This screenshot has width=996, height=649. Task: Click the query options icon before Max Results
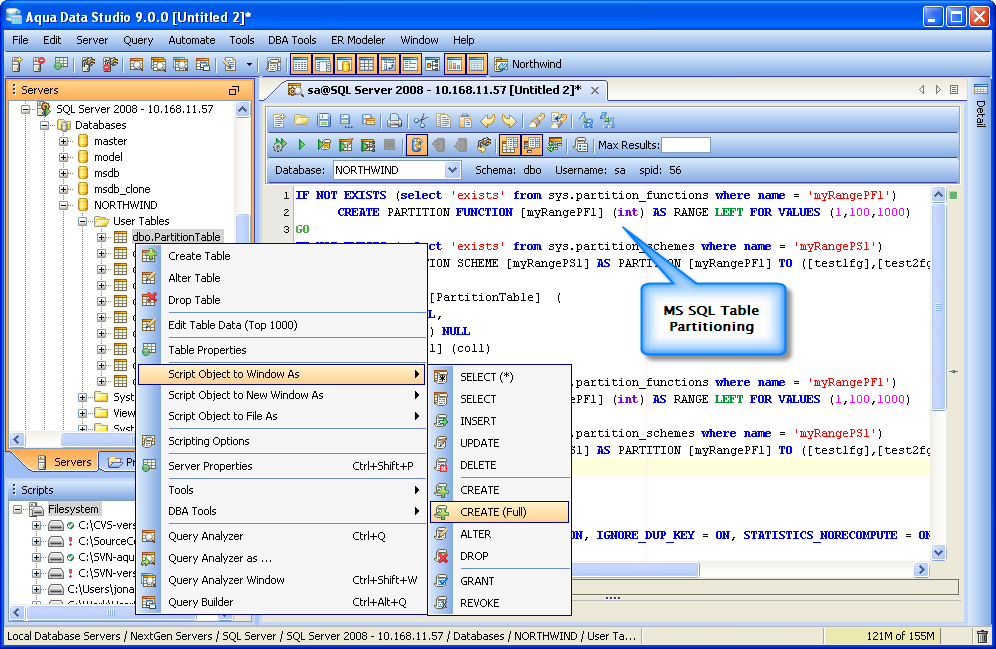click(580, 145)
